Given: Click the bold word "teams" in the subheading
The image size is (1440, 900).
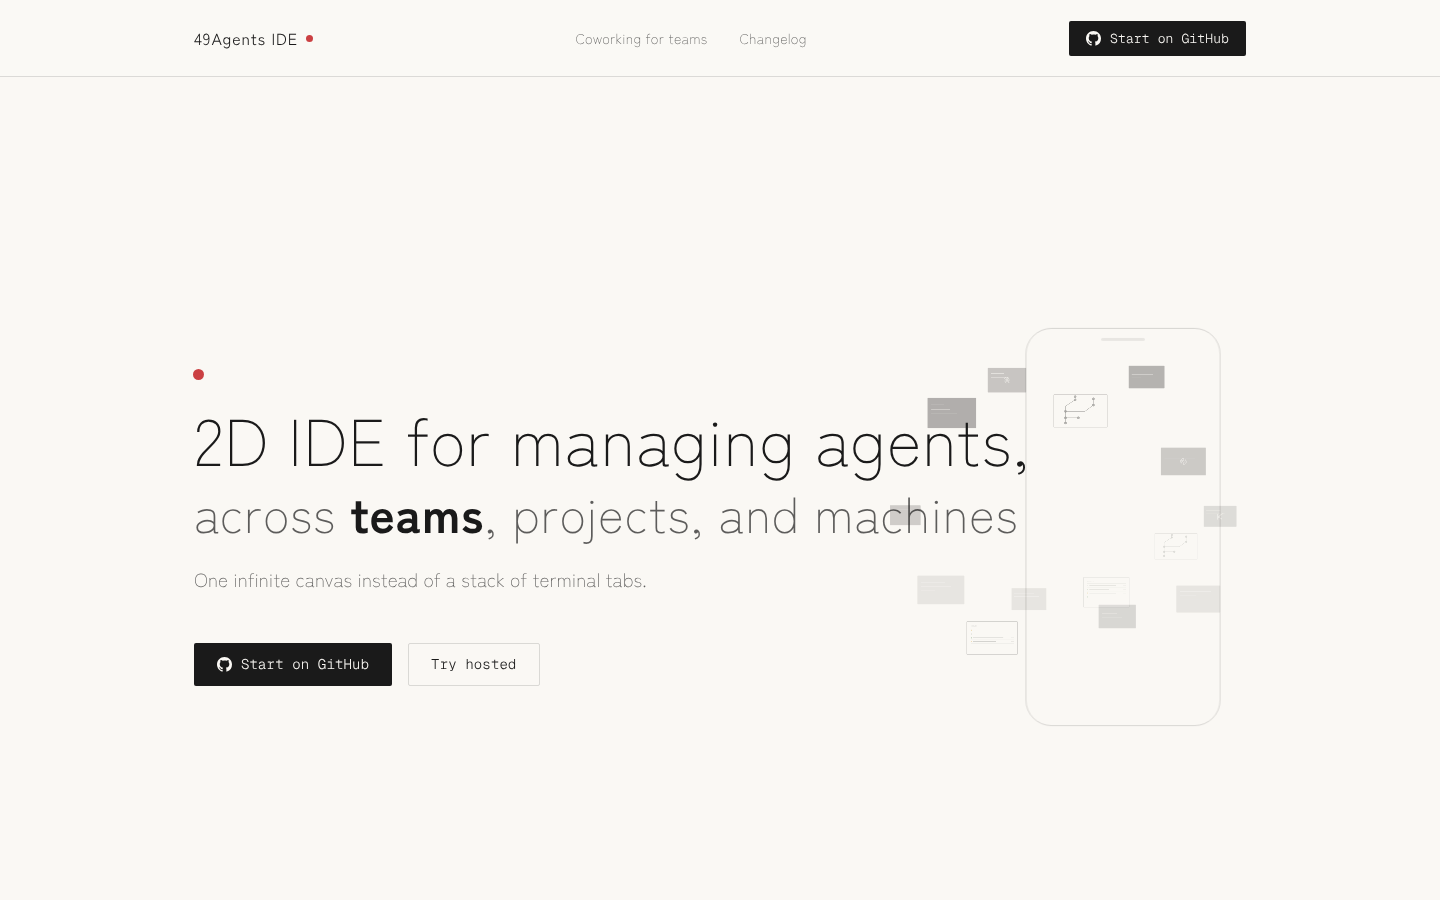Looking at the screenshot, I should coord(416,517).
